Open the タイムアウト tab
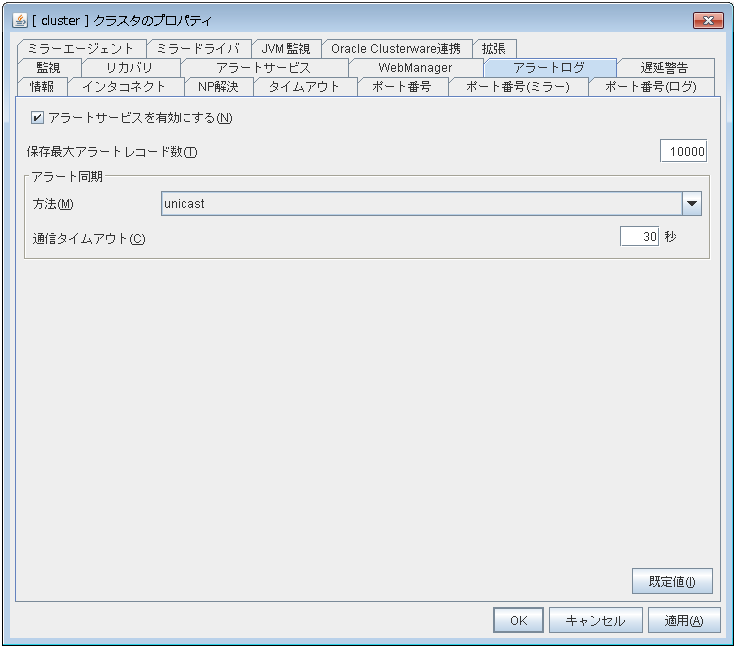Image resolution: width=736 pixels, height=648 pixels. [304, 87]
